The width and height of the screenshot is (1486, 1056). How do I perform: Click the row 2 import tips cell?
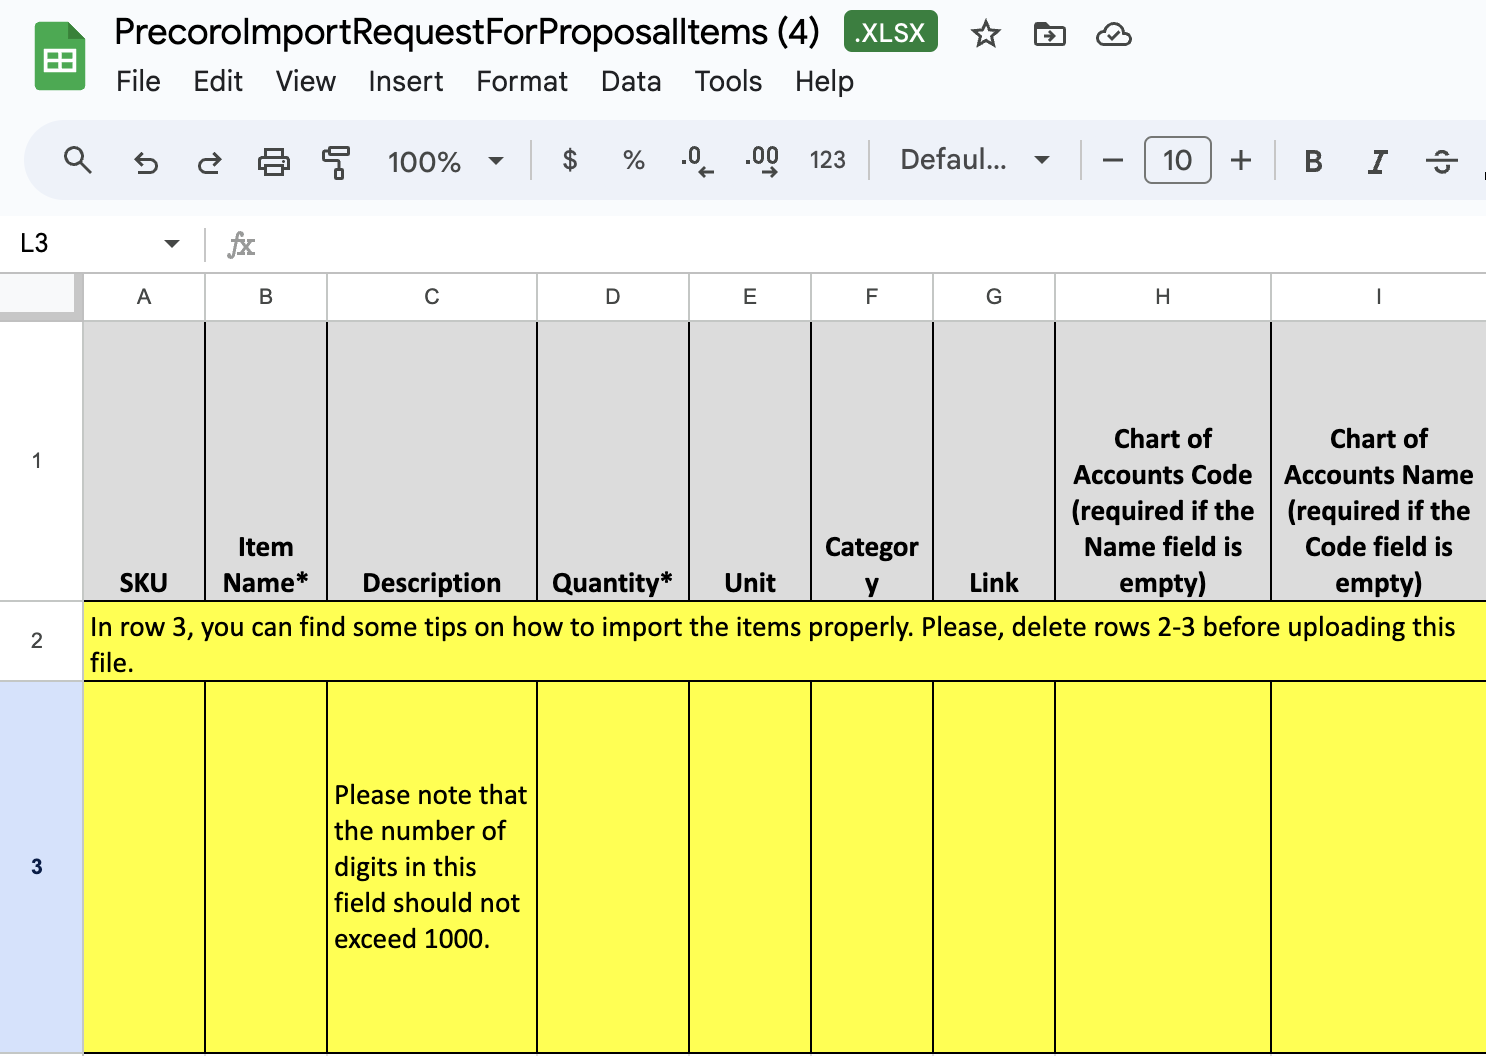(x=785, y=642)
